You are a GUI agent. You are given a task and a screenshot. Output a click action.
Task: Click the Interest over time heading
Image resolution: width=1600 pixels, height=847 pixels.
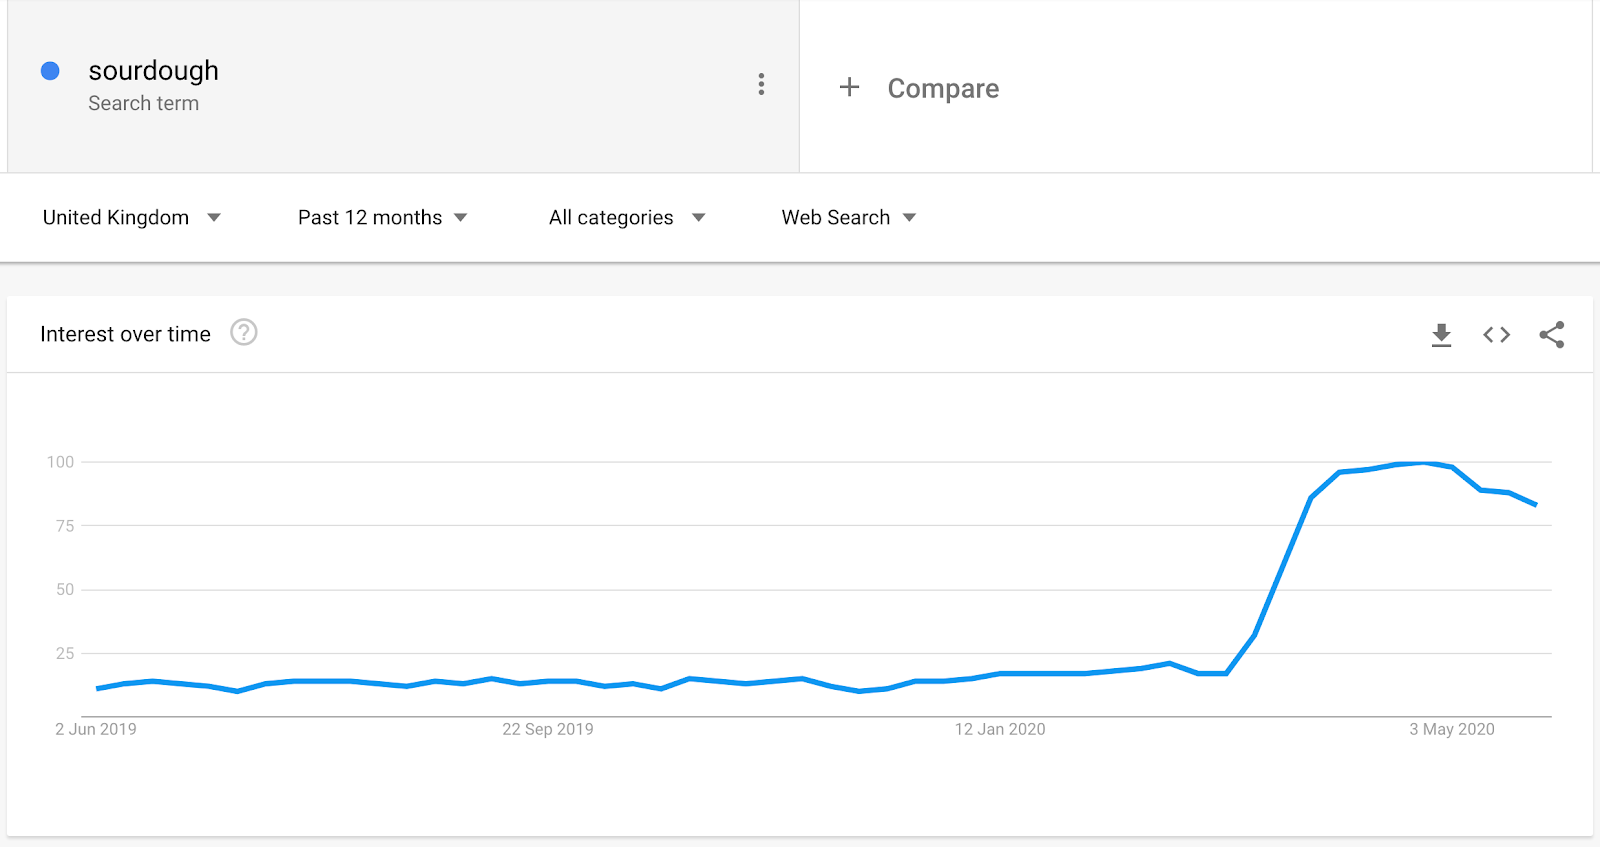point(125,334)
